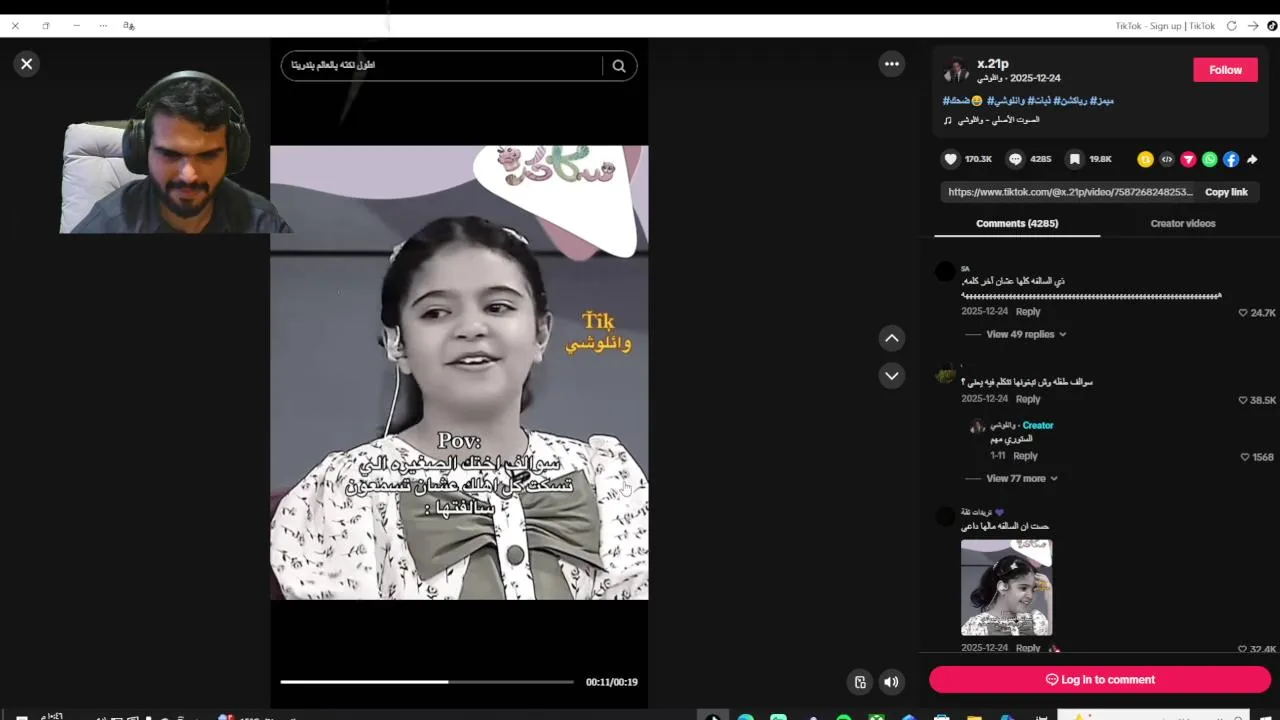Like the comment with 24.7K likes

(x=1243, y=313)
